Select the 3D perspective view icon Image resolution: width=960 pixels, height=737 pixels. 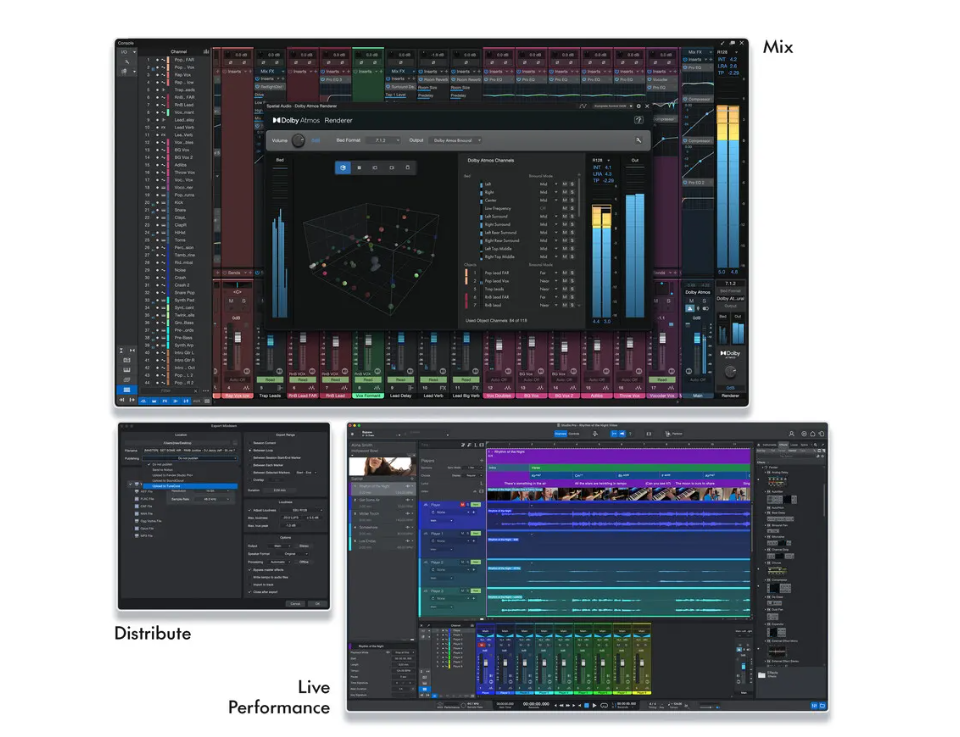[343, 168]
